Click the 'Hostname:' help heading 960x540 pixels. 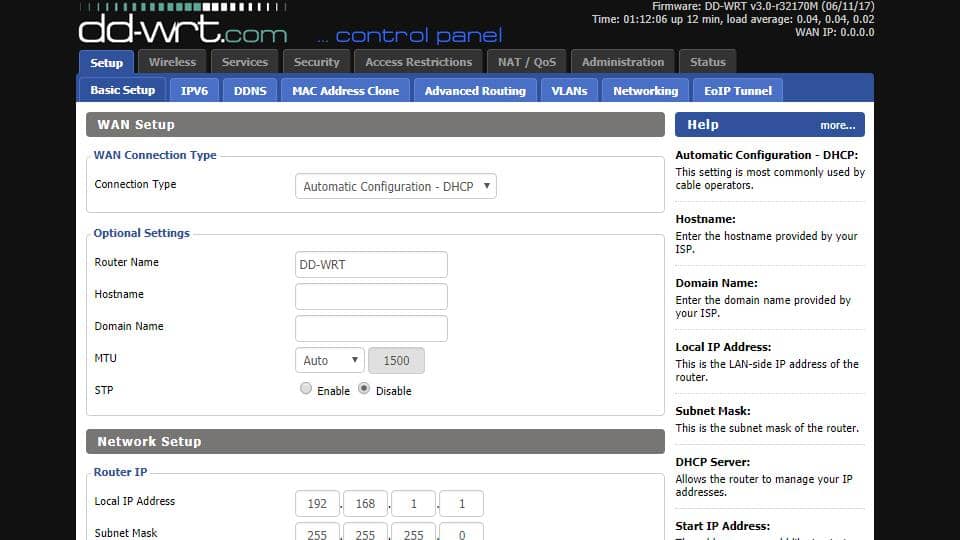coord(705,219)
